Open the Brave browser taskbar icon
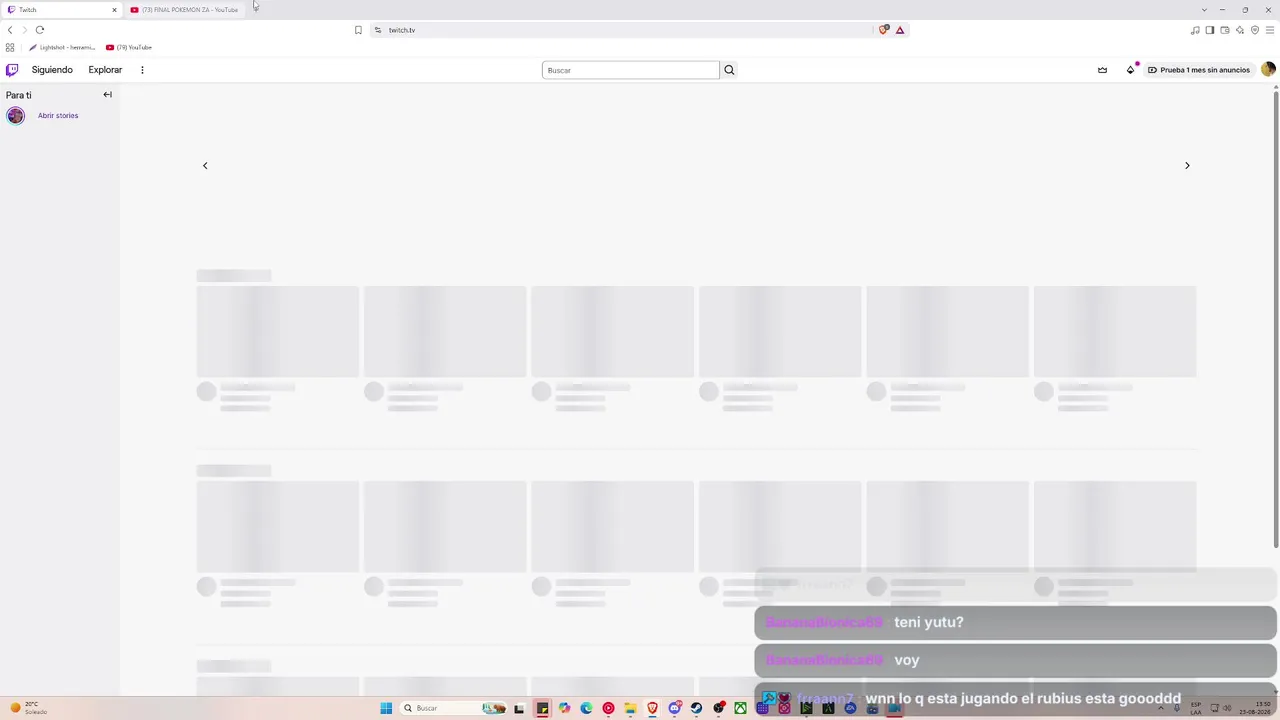 [x=652, y=708]
